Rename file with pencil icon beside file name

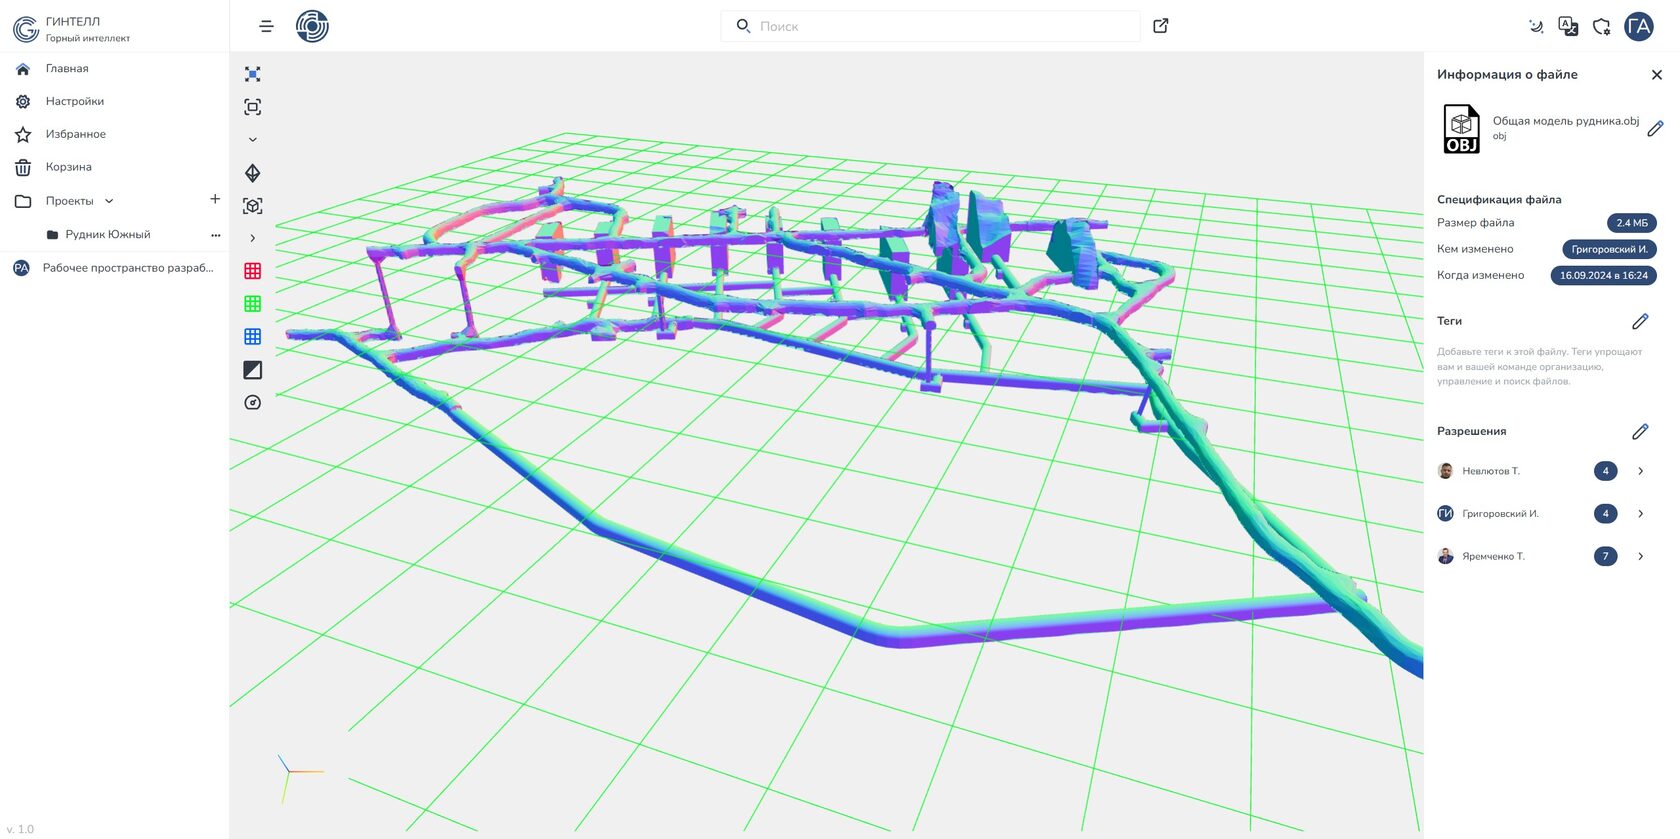1656,128
